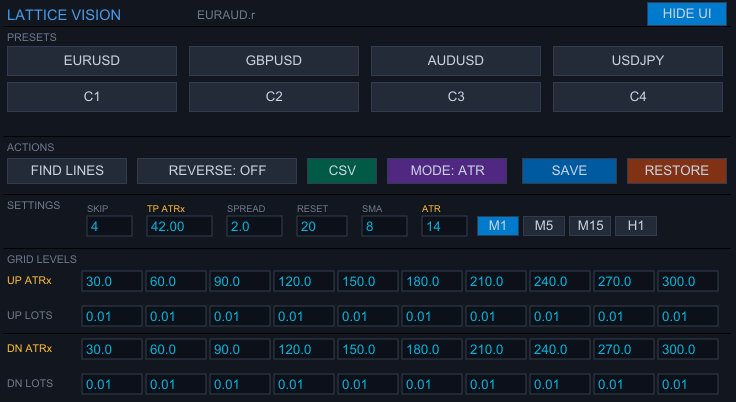Click the SPREAD value field
The height and width of the screenshot is (402, 736).
click(254, 227)
